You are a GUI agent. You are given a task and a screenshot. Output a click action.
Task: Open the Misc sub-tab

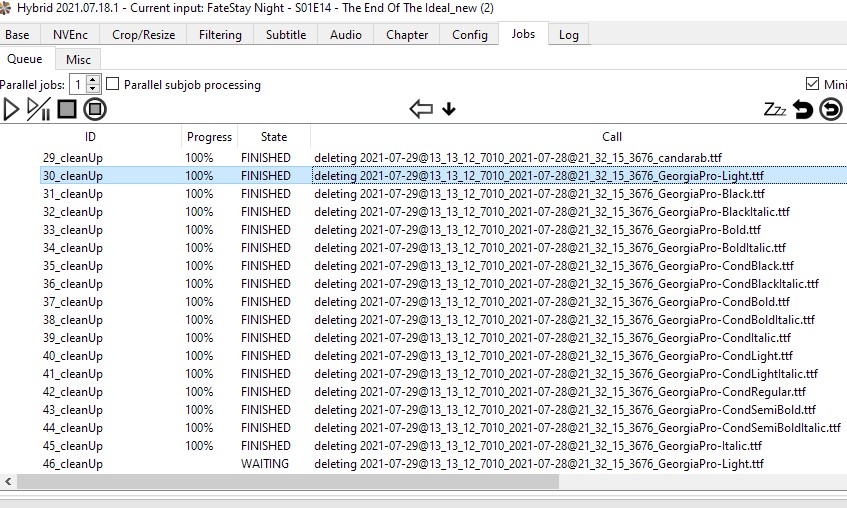[x=78, y=60]
